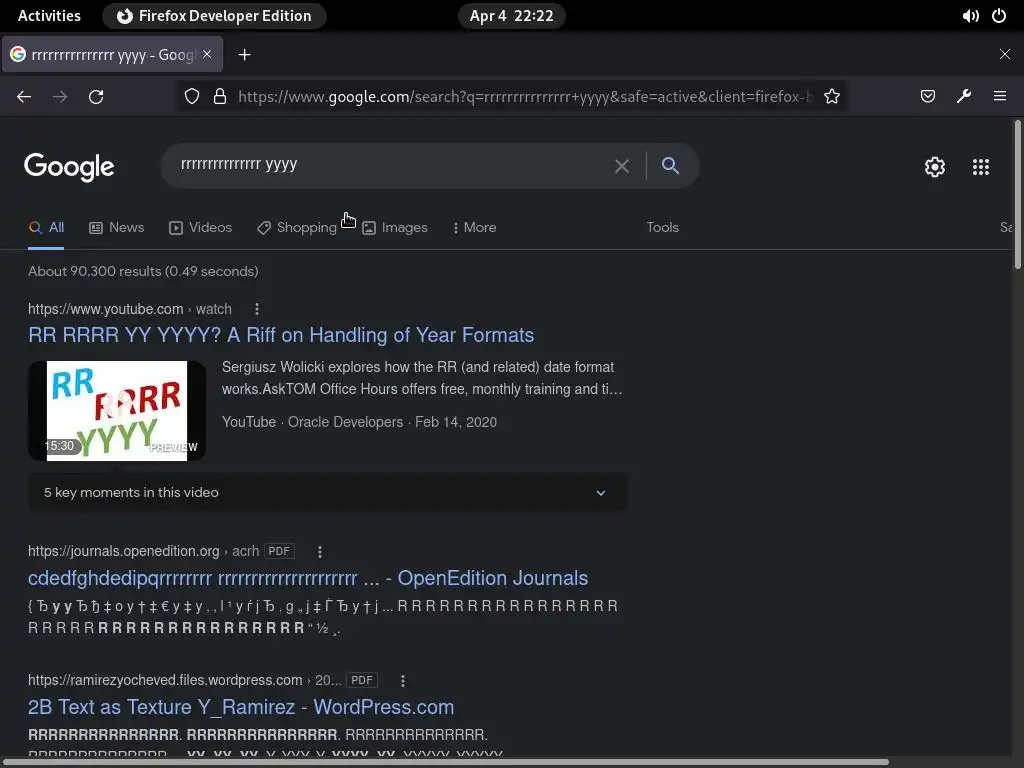Open RR RRRR YY YYYY video result link

(281, 335)
